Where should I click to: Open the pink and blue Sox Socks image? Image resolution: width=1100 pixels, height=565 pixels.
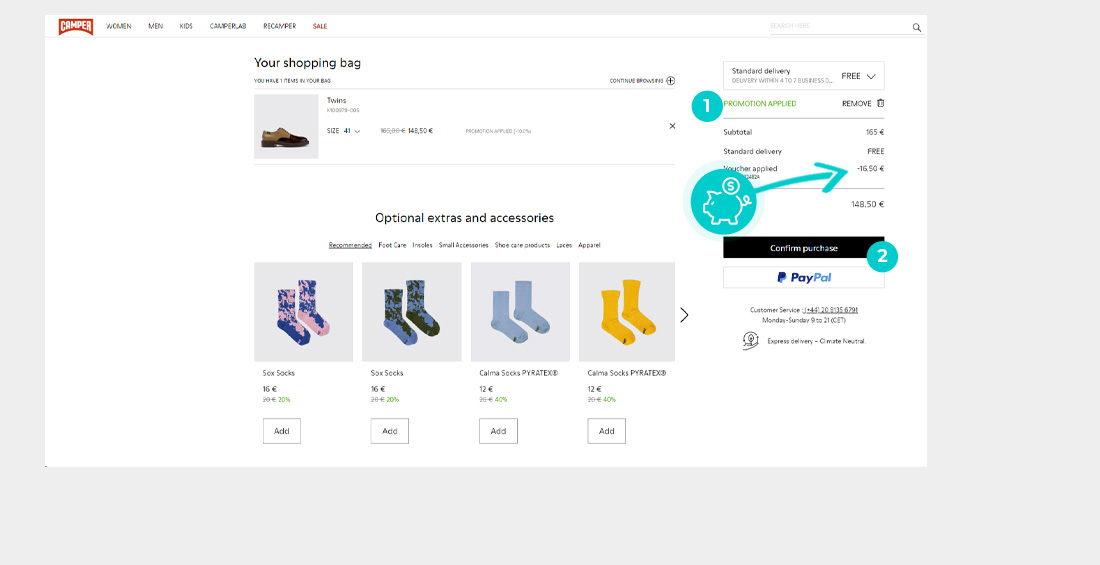tap(304, 312)
